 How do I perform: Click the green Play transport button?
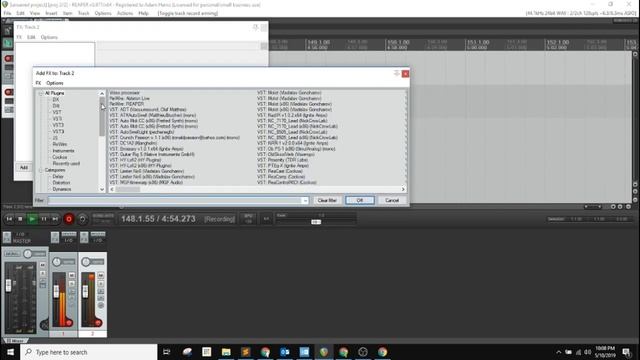[32, 219]
